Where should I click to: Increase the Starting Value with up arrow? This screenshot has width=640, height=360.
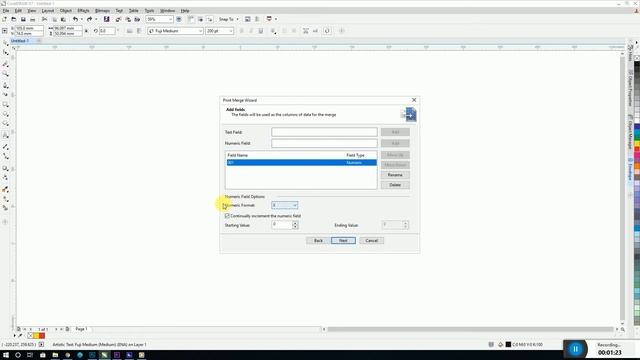click(295, 223)
